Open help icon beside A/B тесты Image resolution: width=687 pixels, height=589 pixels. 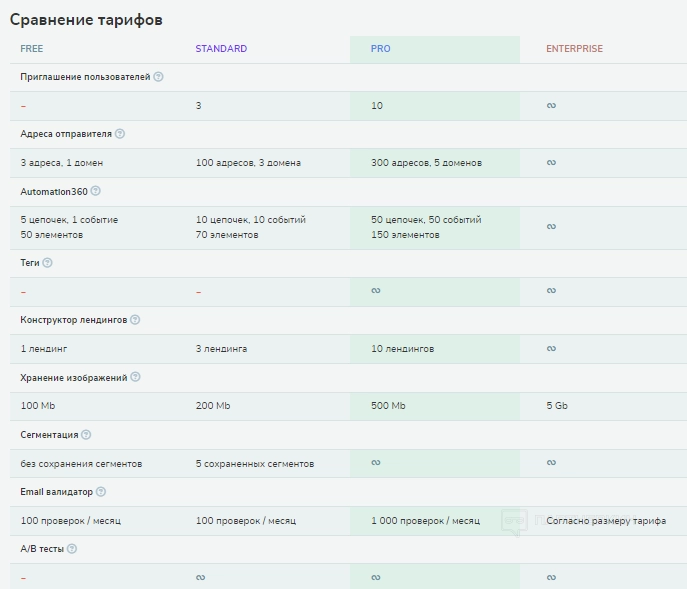72,549
